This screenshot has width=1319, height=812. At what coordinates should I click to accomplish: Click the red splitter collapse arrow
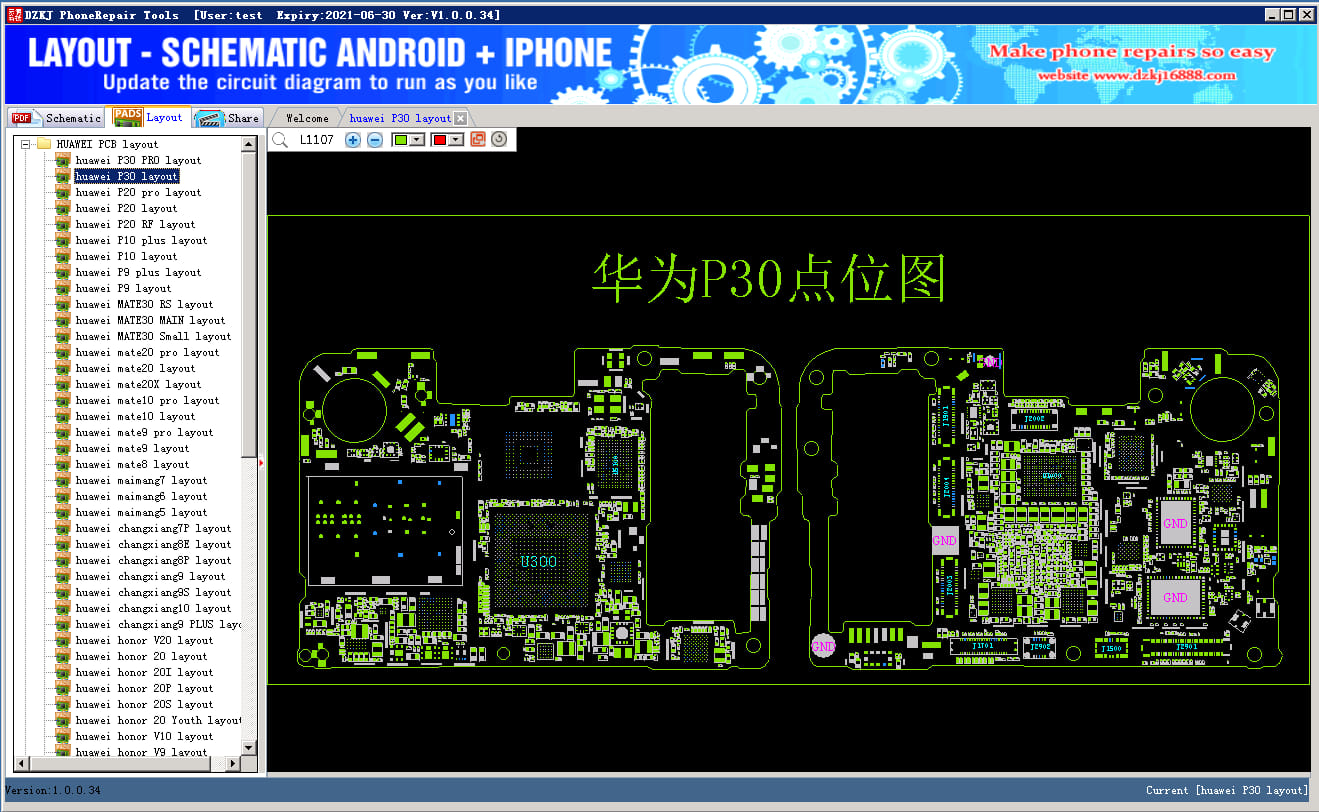point(261,463)
